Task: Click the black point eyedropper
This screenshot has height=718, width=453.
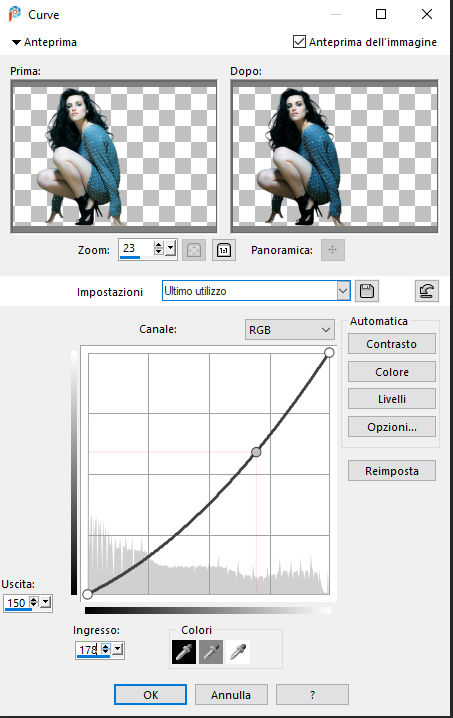Action: [184, 652]
